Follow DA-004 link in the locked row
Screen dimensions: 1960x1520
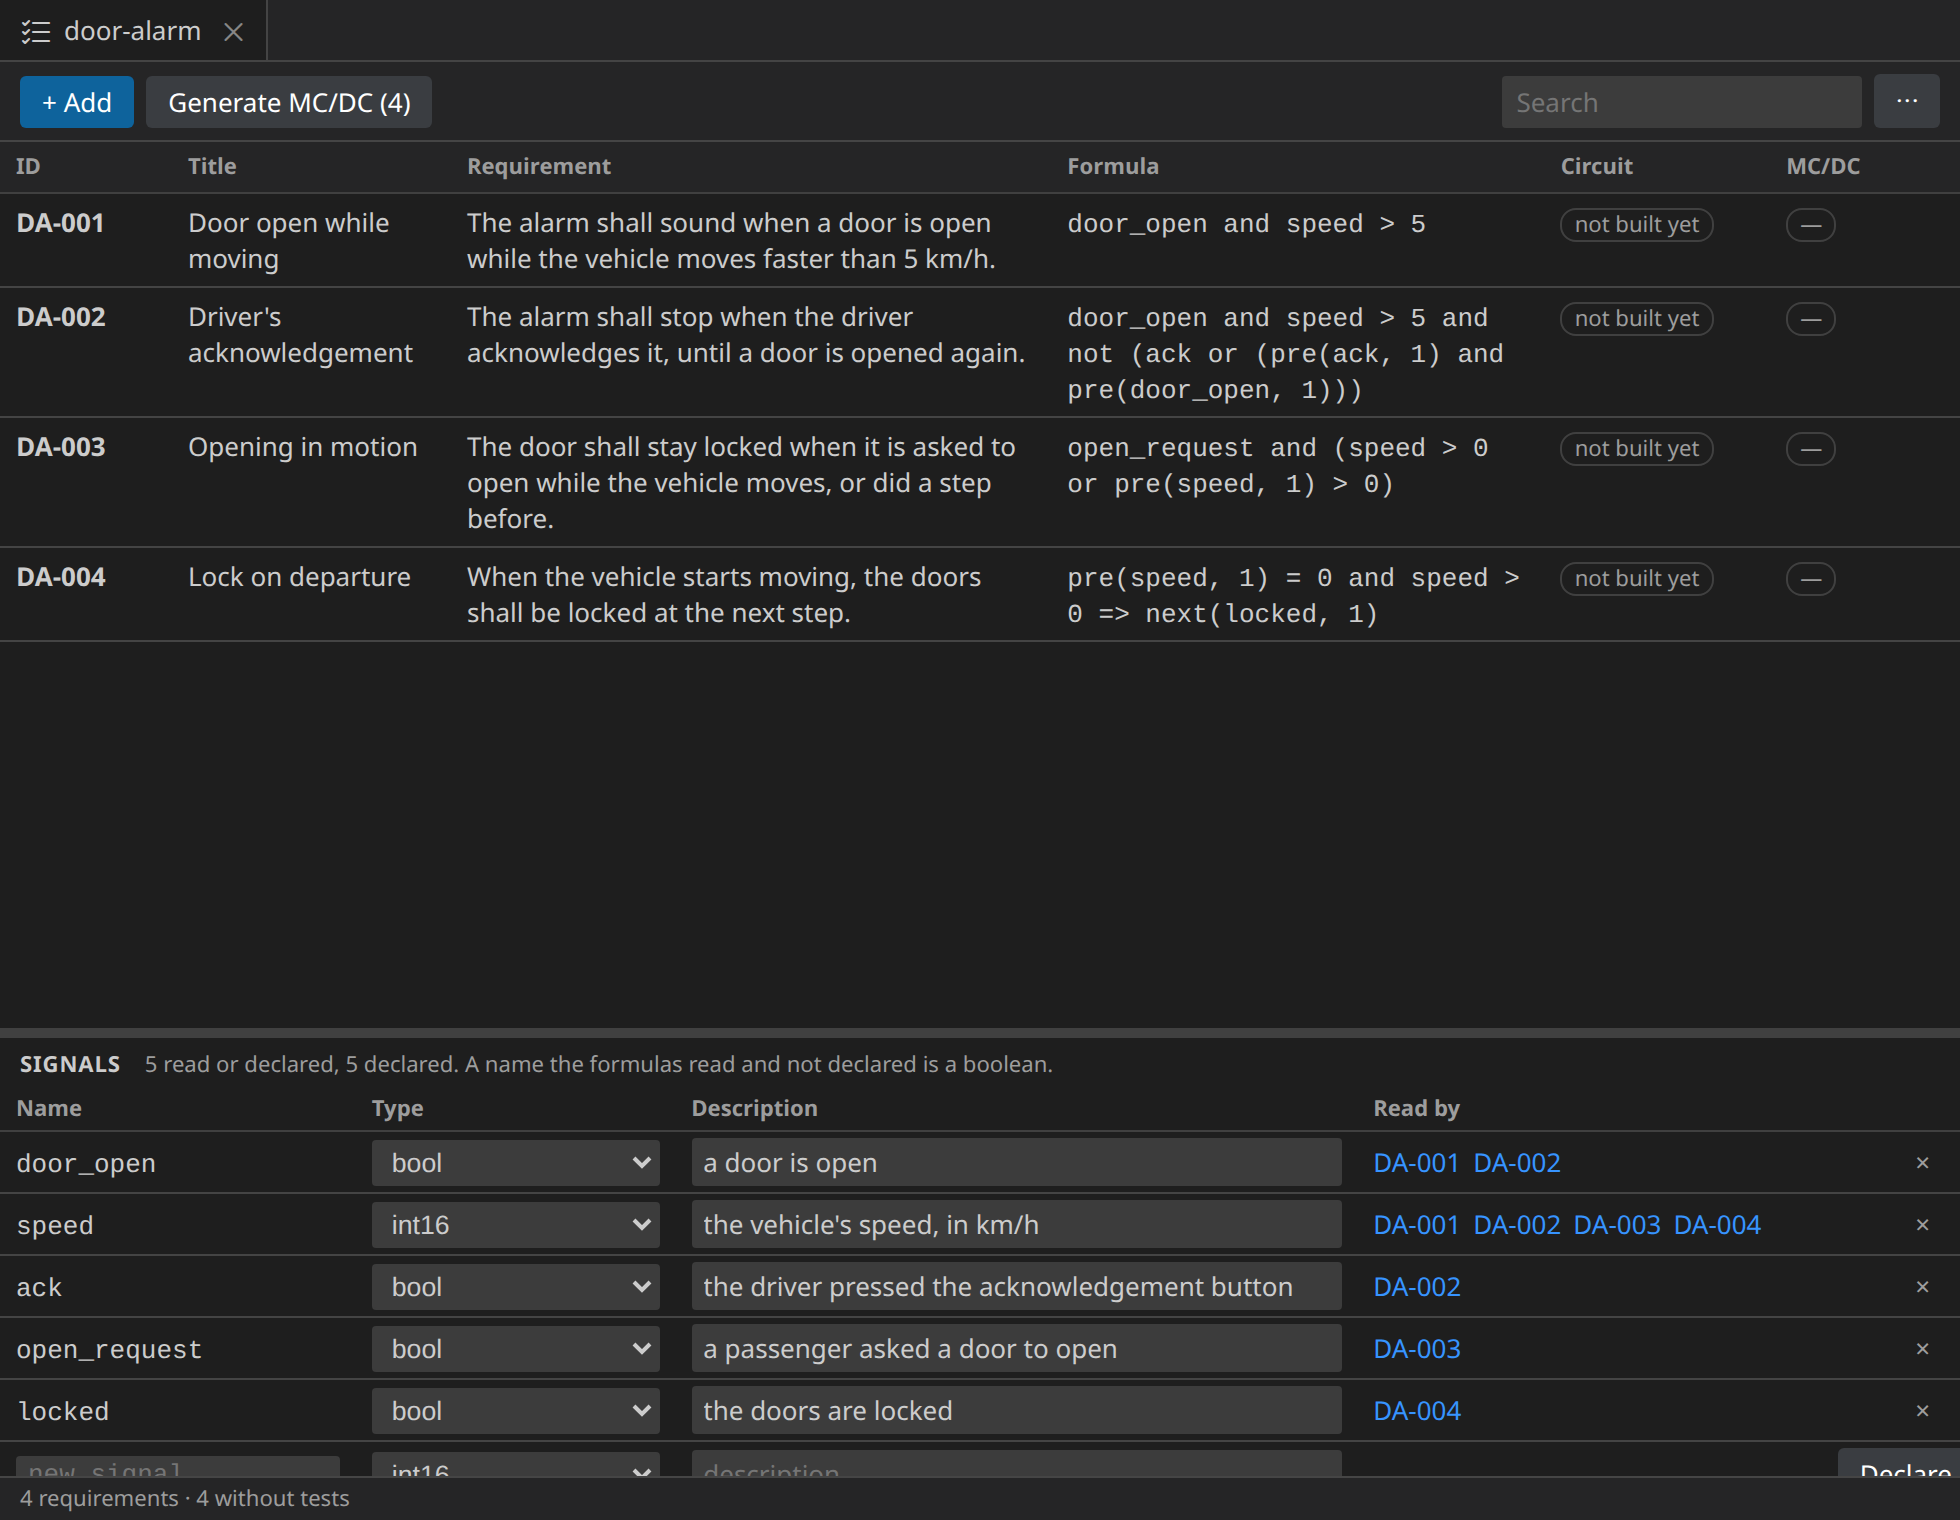(1416, 1411)
